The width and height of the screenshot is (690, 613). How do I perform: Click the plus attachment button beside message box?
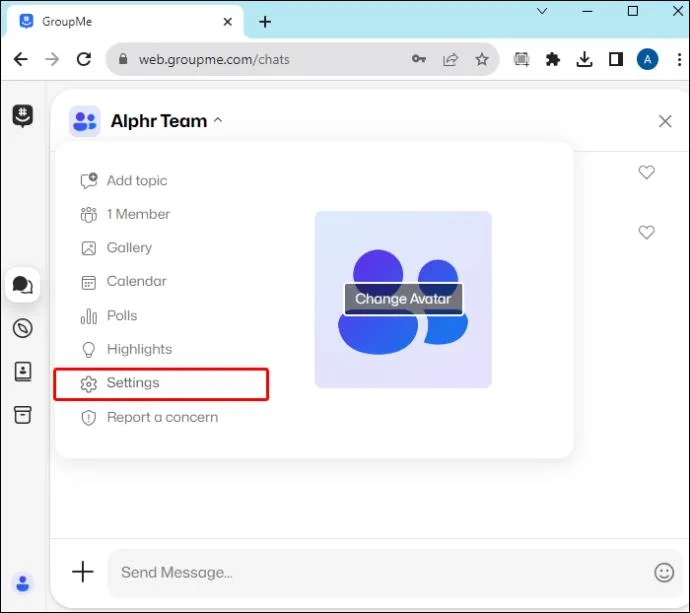83,572
